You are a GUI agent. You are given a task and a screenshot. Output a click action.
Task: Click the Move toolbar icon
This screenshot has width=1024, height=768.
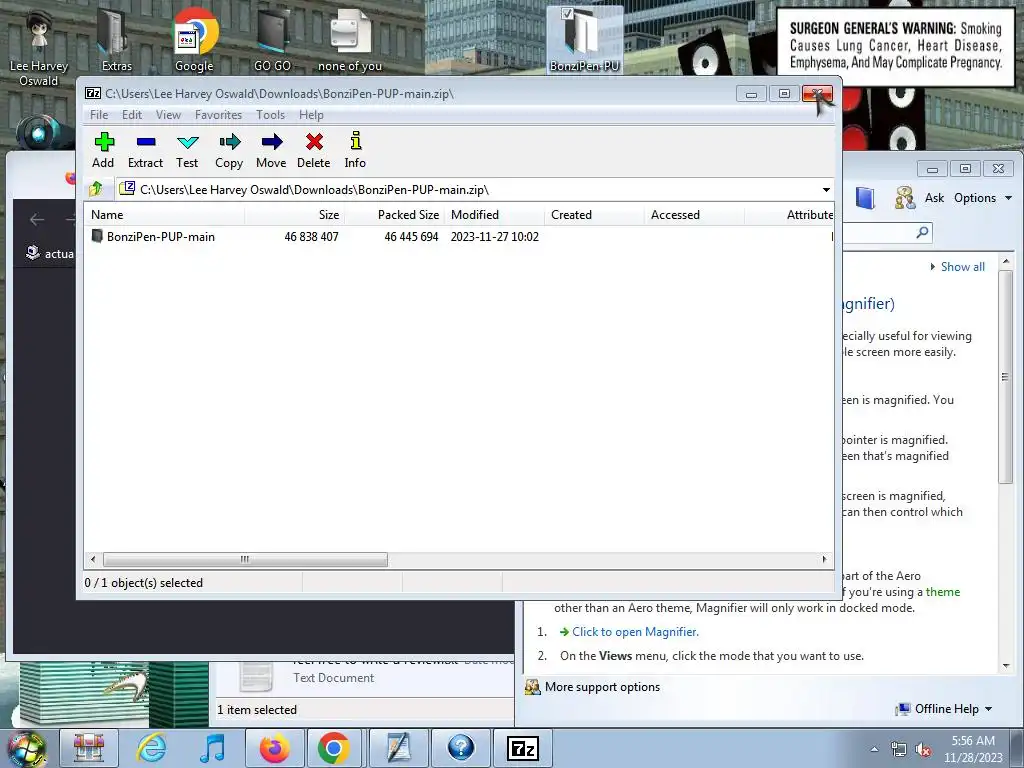271,150
